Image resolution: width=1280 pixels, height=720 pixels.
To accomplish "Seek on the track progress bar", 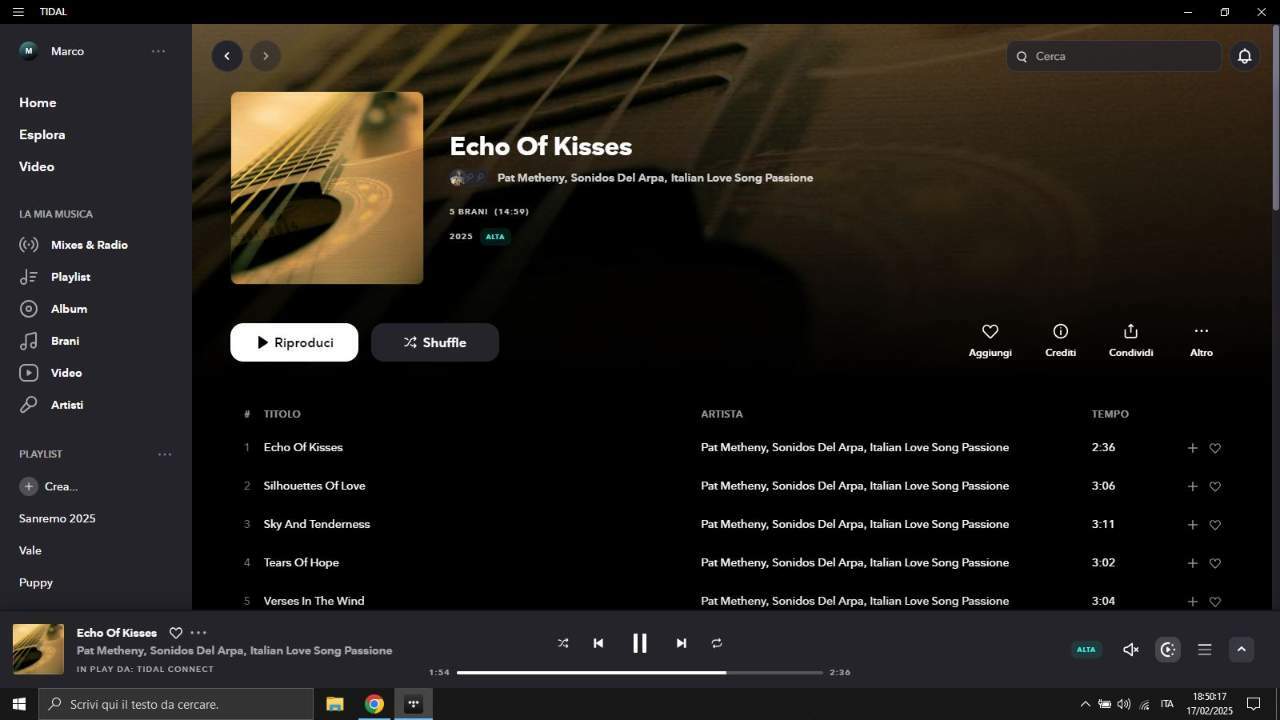I will coord(640,672).
